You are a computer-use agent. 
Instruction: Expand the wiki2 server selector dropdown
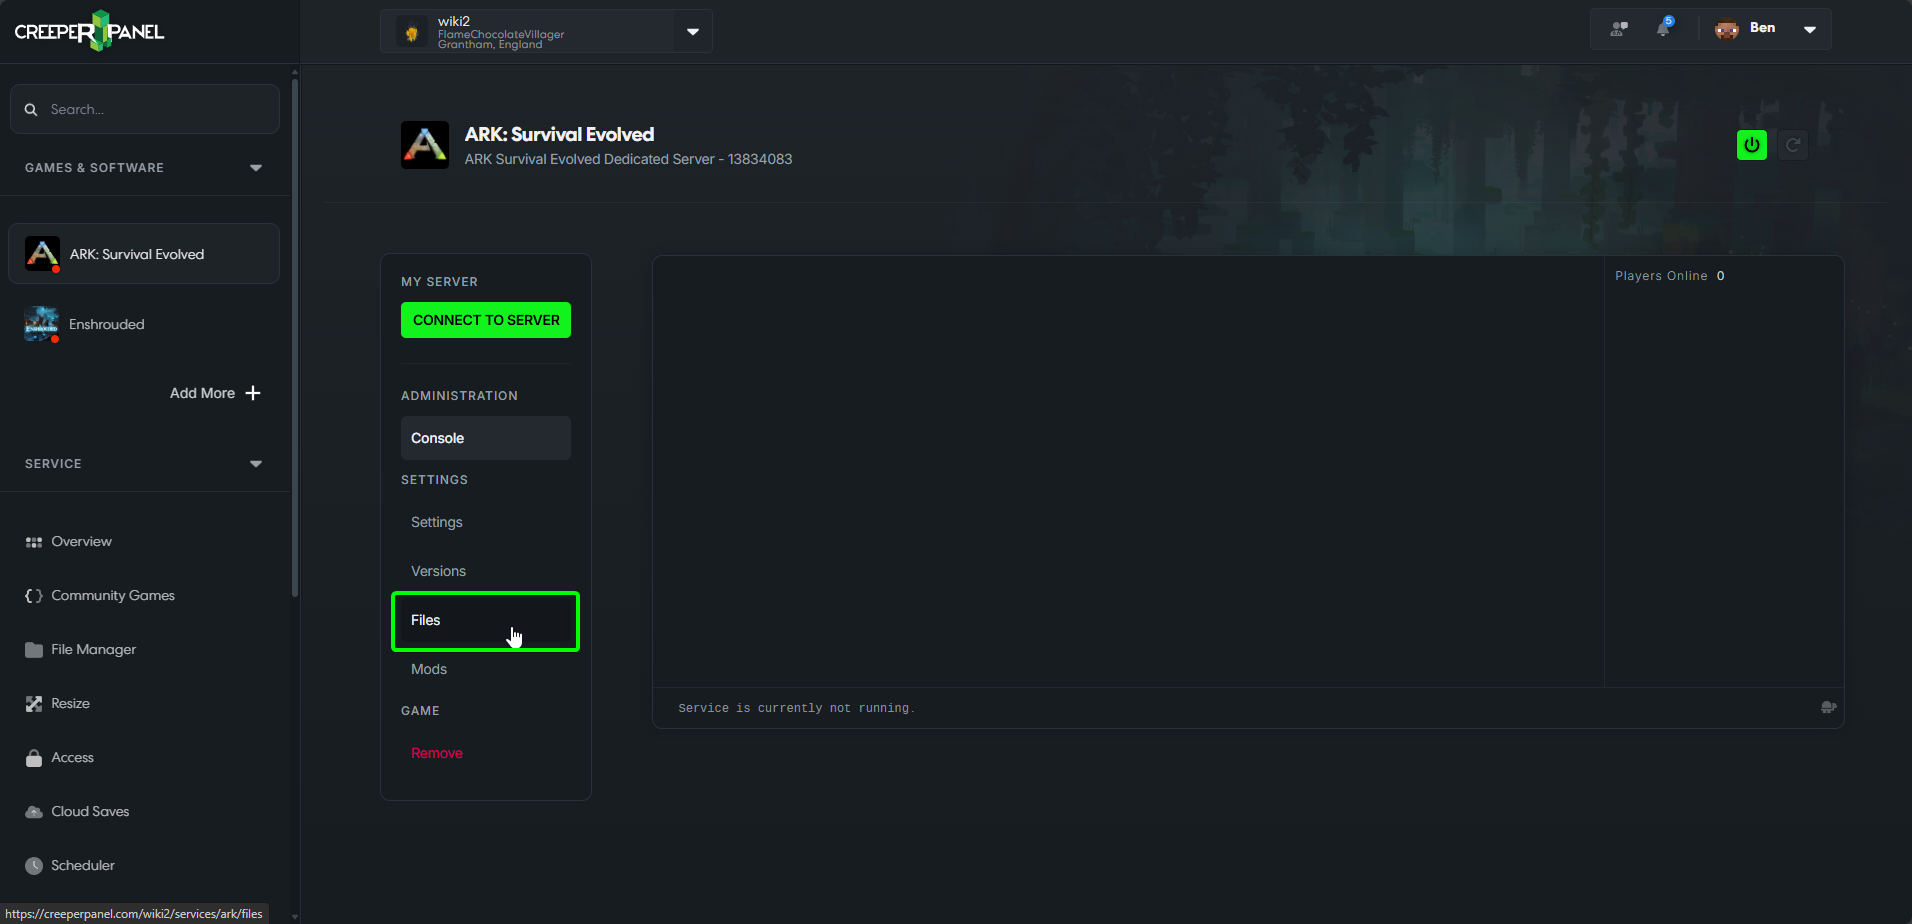point(693,32)
